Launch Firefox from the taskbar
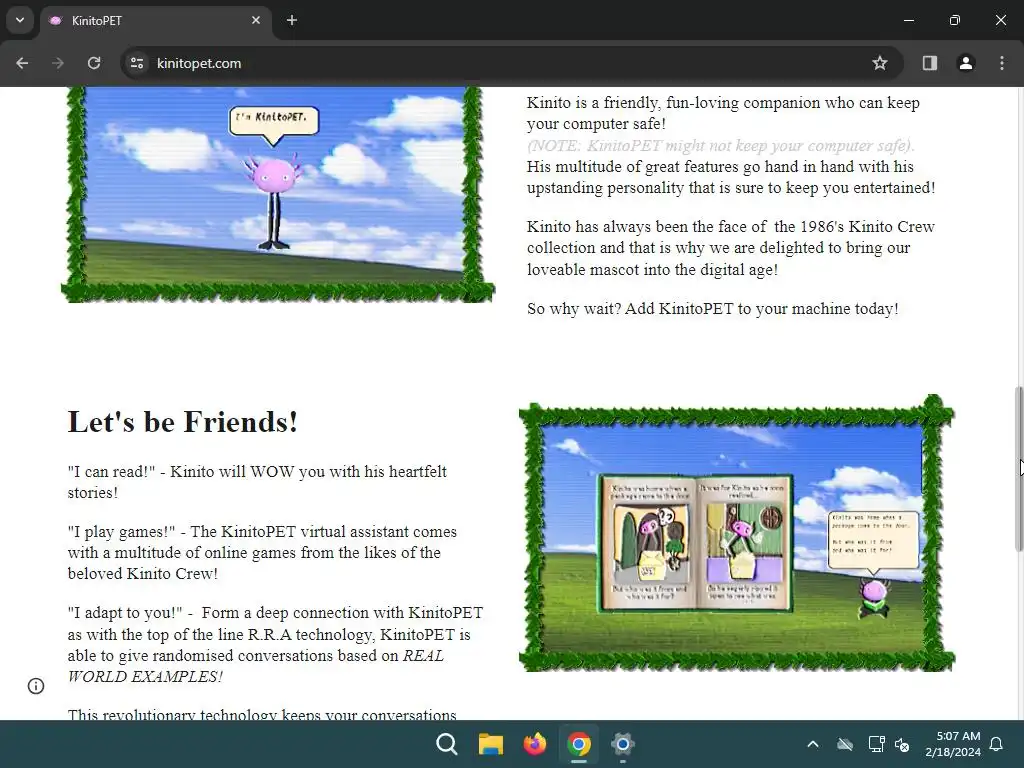This screenshot has width=1024, height=768. [535, 744]
